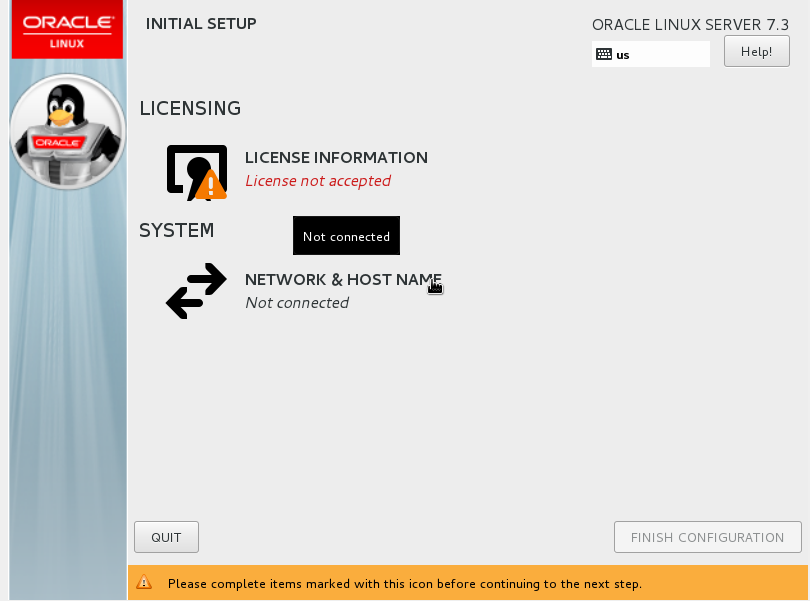Click the keyboard layout icon
Viewport: 810px width, 601px height.
604,54
